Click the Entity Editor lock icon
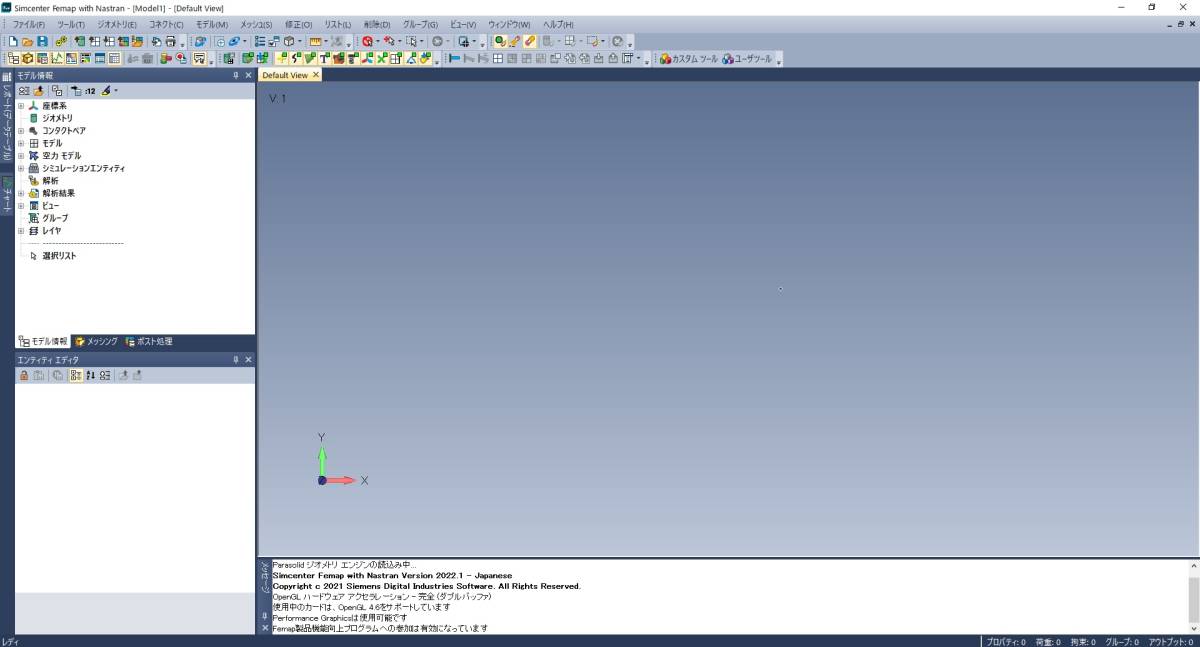 coord(24,375)
